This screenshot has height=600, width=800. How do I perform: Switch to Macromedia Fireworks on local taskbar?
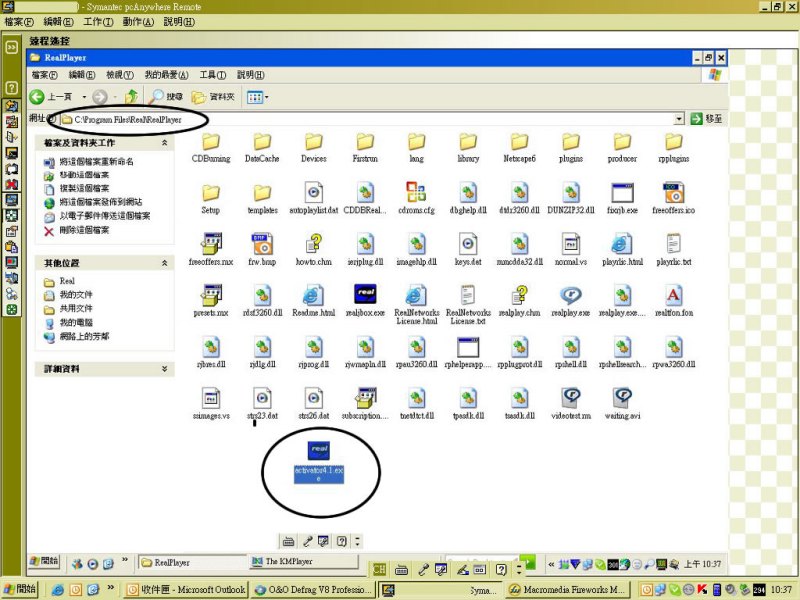pos(567,589)
